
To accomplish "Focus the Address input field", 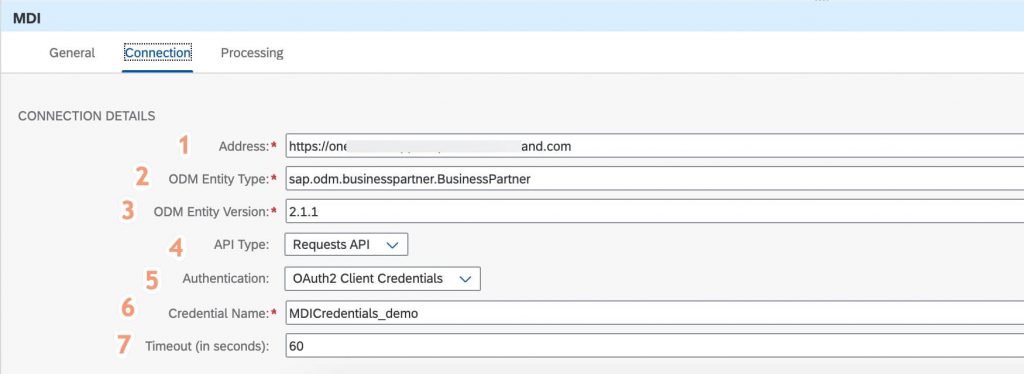I will [x=654, y=146].
